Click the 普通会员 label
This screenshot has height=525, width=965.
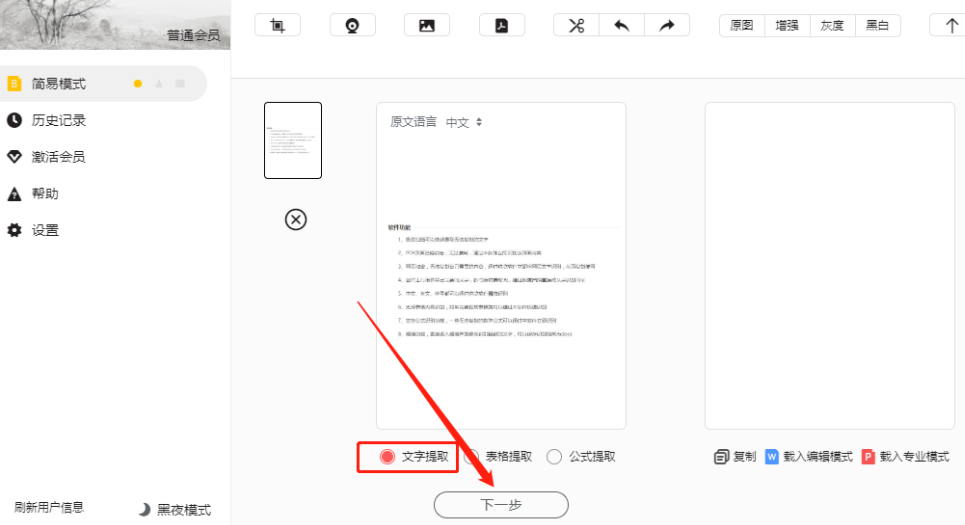193,35
